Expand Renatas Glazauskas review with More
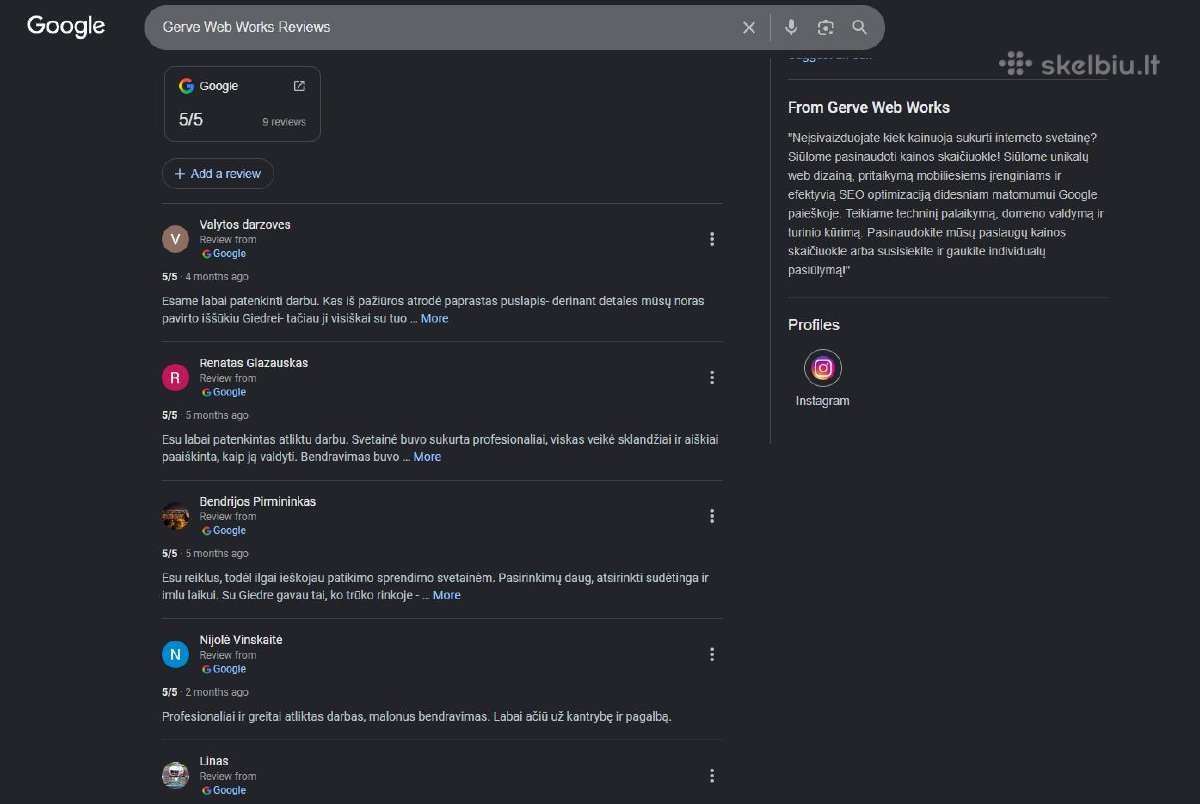The height and width of the screenshot is (804, 1200). [427, 457]
